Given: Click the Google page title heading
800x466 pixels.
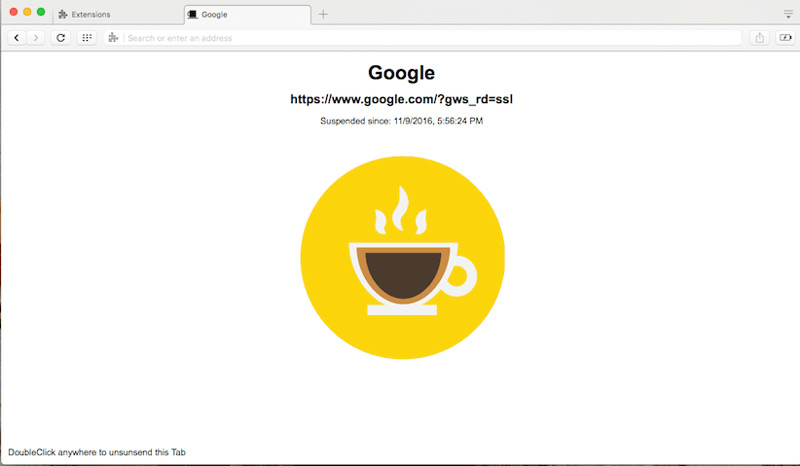Looking at the screenshot, I should [401, 72].
